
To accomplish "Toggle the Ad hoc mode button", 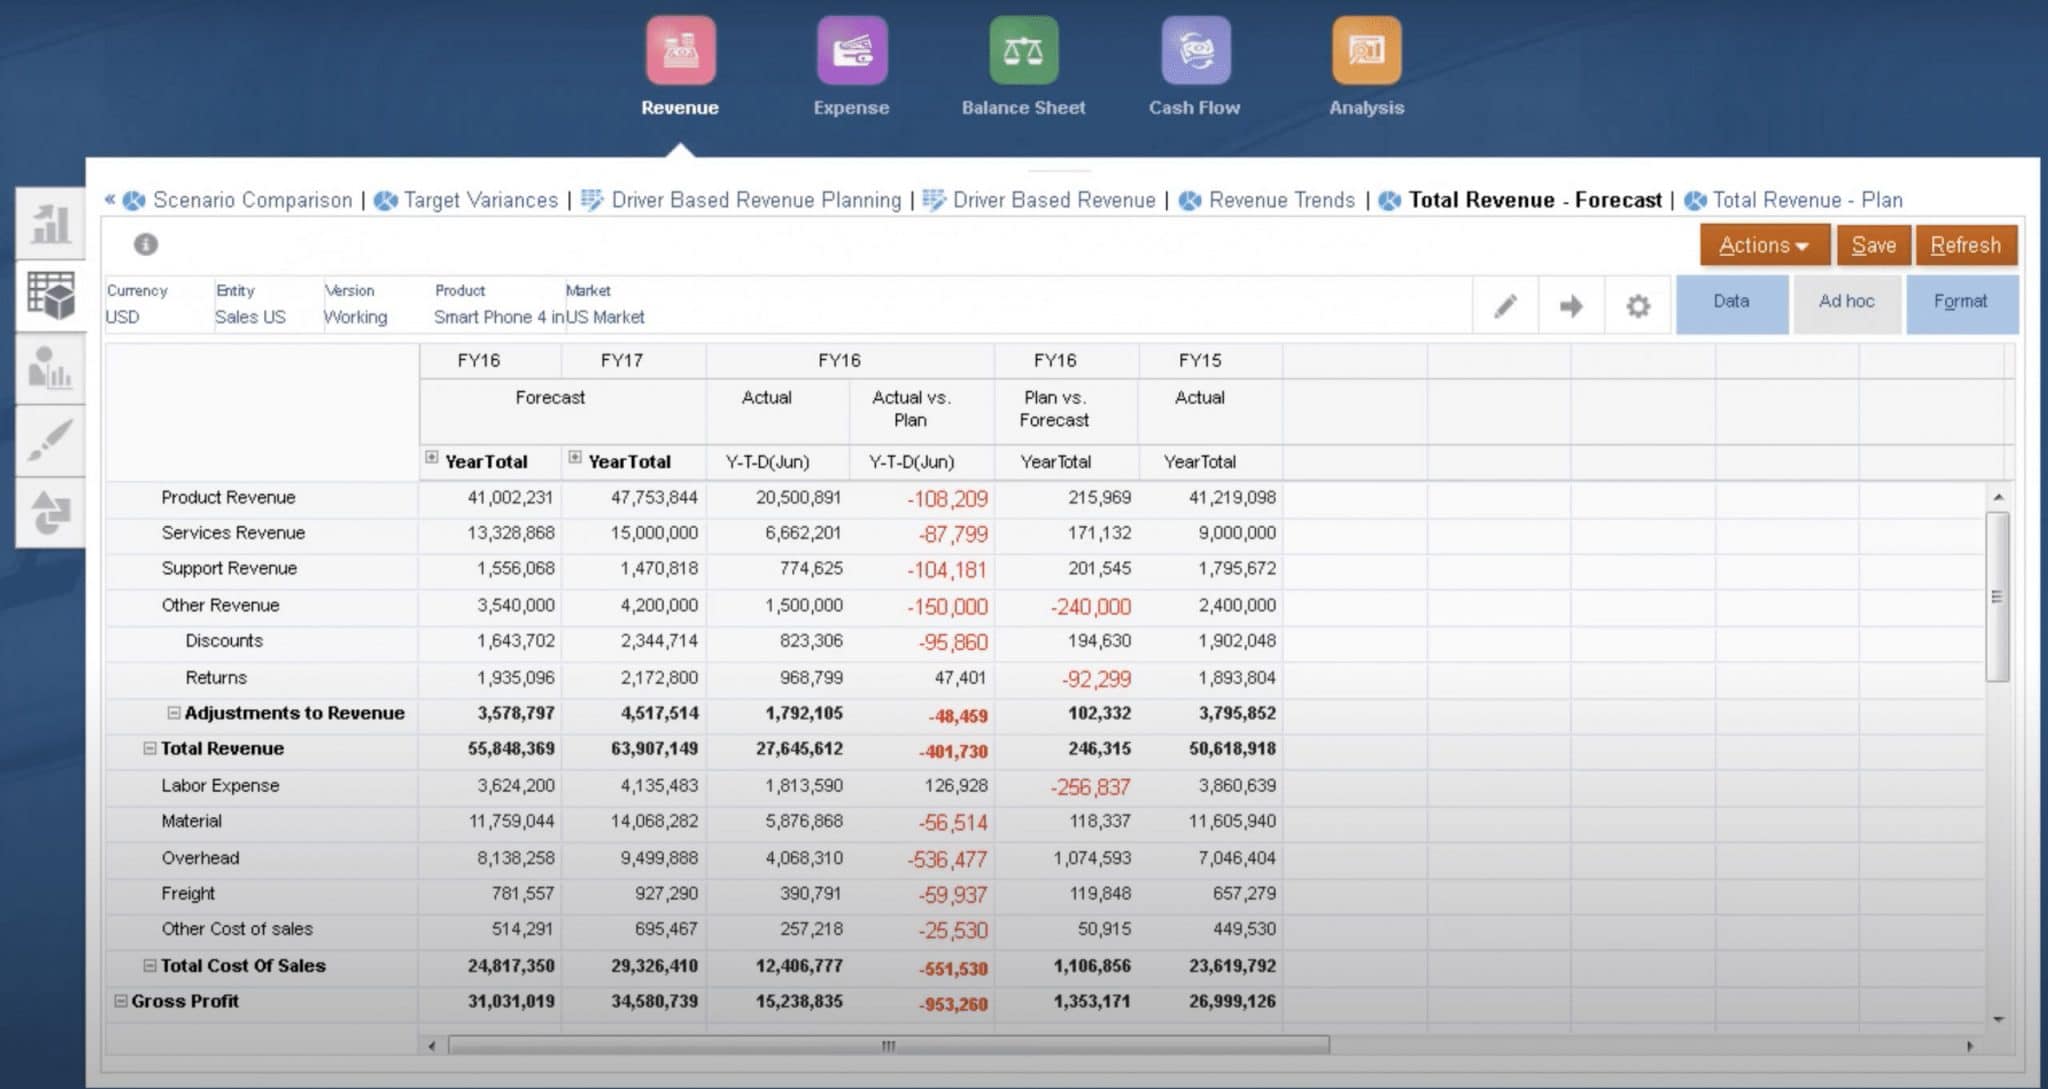I will click(x=1847, y=301).
